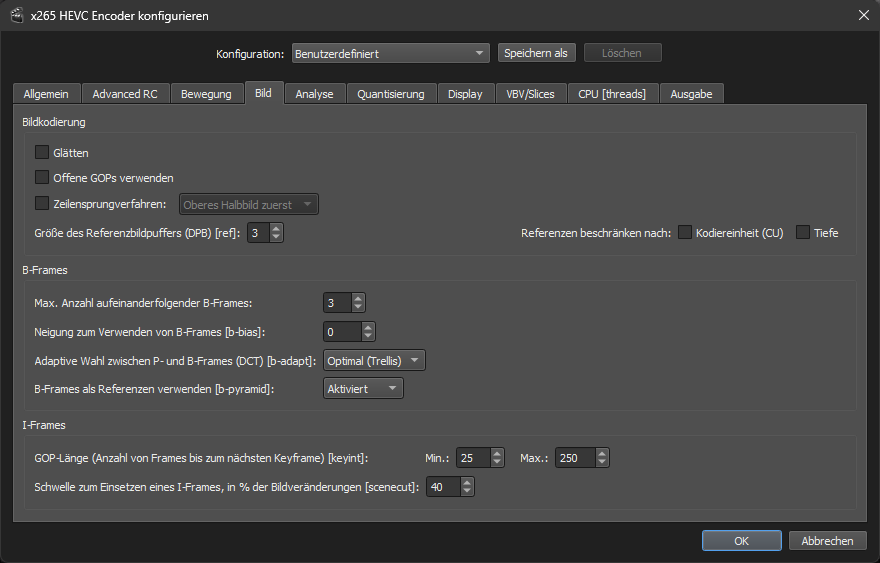Viewport: 880px width, 563px height.
Task: Open the b-pyramid Aktiviert dropdown
Action: 363,388
